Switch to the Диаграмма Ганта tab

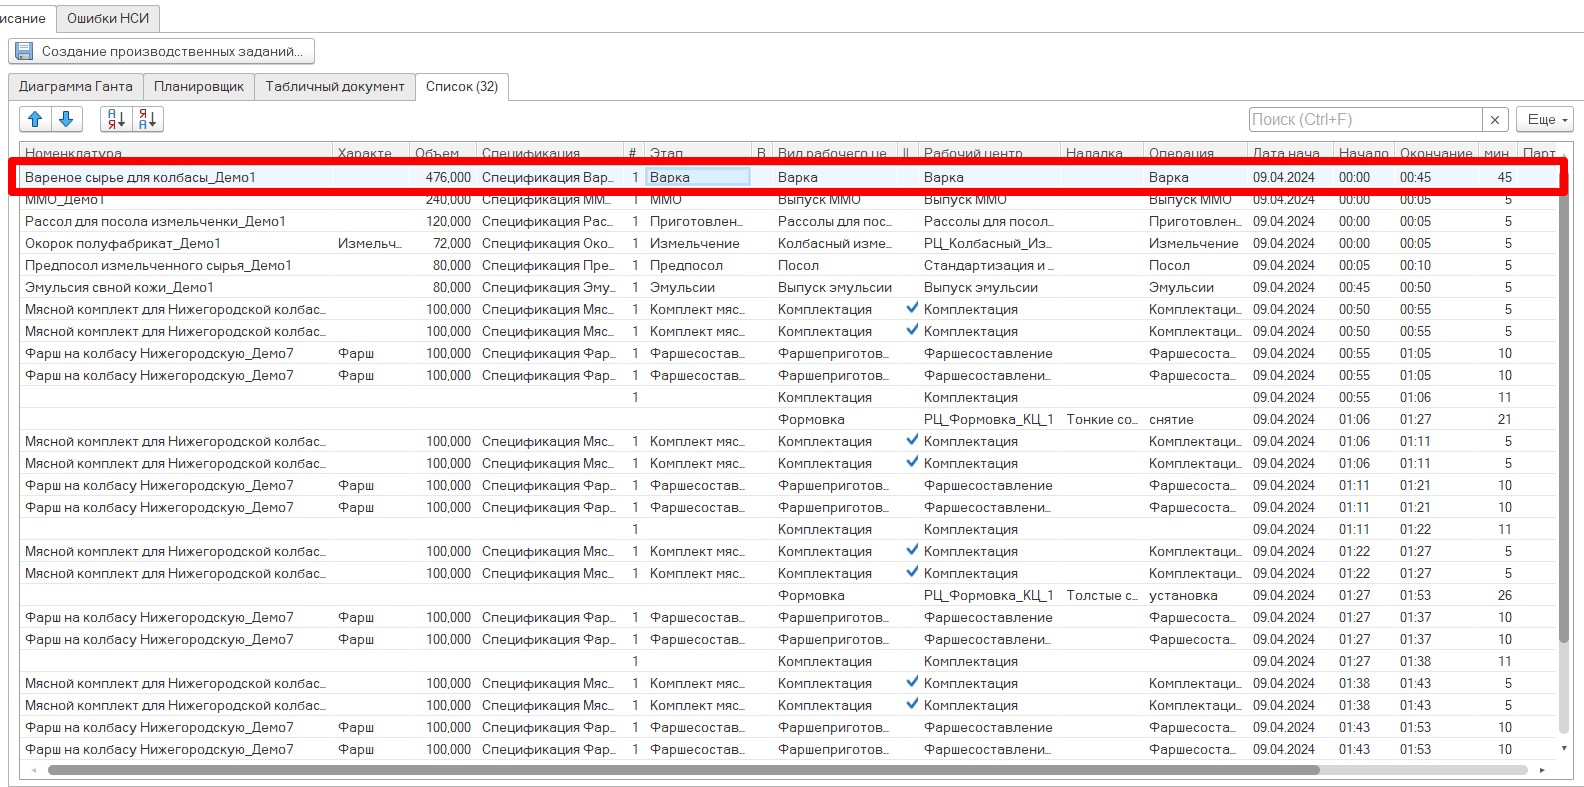tap(76, 87)
